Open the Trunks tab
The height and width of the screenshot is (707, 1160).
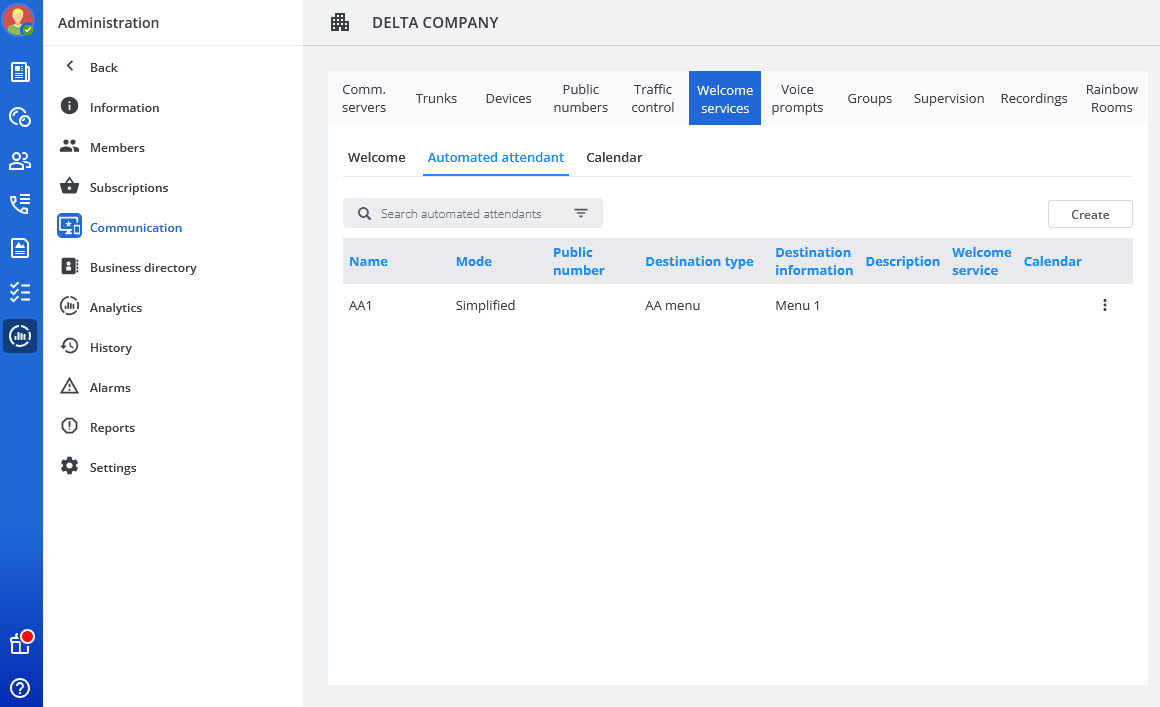tap(436, 98)
